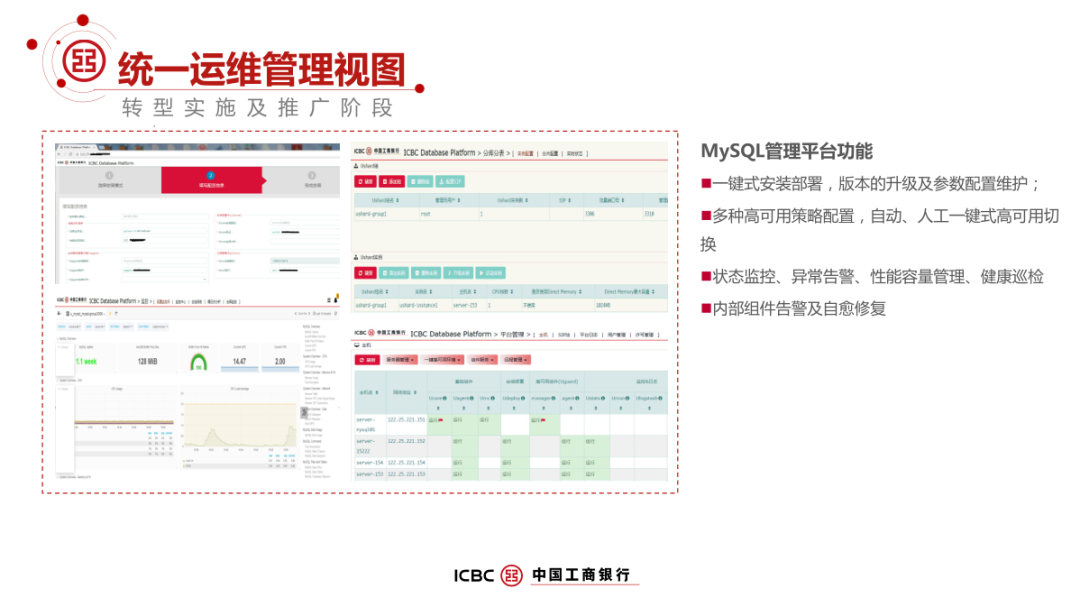Click sort icon on Direct Memory最大容量 column
The image size is (1080, 607).
pos(653,291)
